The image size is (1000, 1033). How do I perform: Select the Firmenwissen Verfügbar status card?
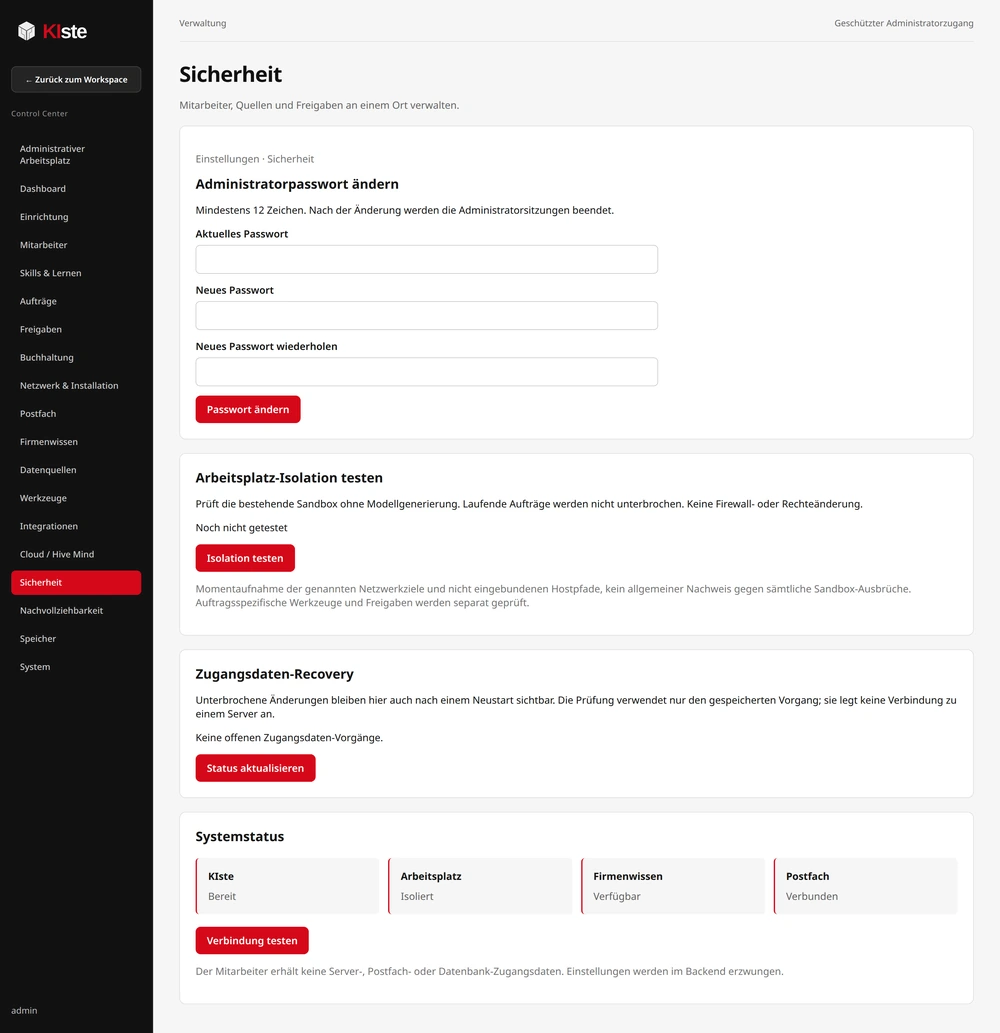pyautogui.click(x=673, y=886)
